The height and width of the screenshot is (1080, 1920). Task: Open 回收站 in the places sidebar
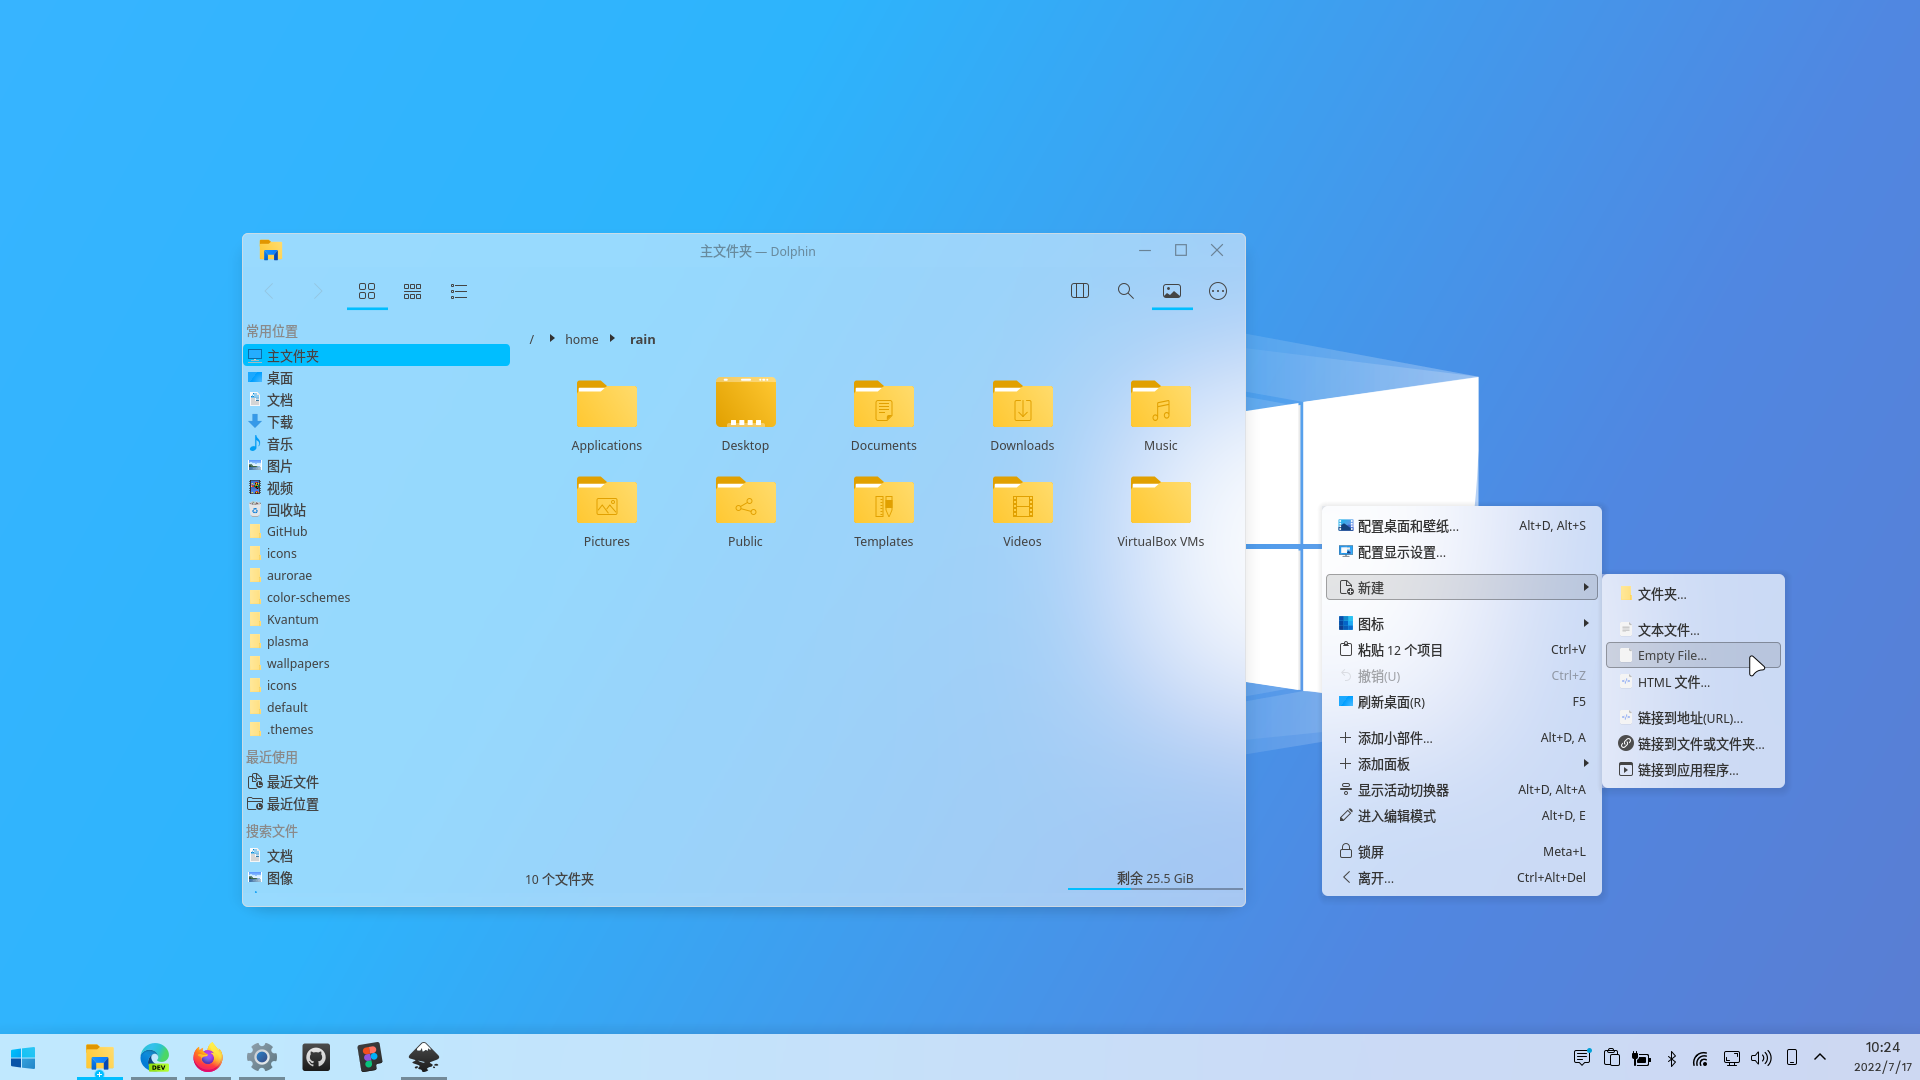pos(376,510)
